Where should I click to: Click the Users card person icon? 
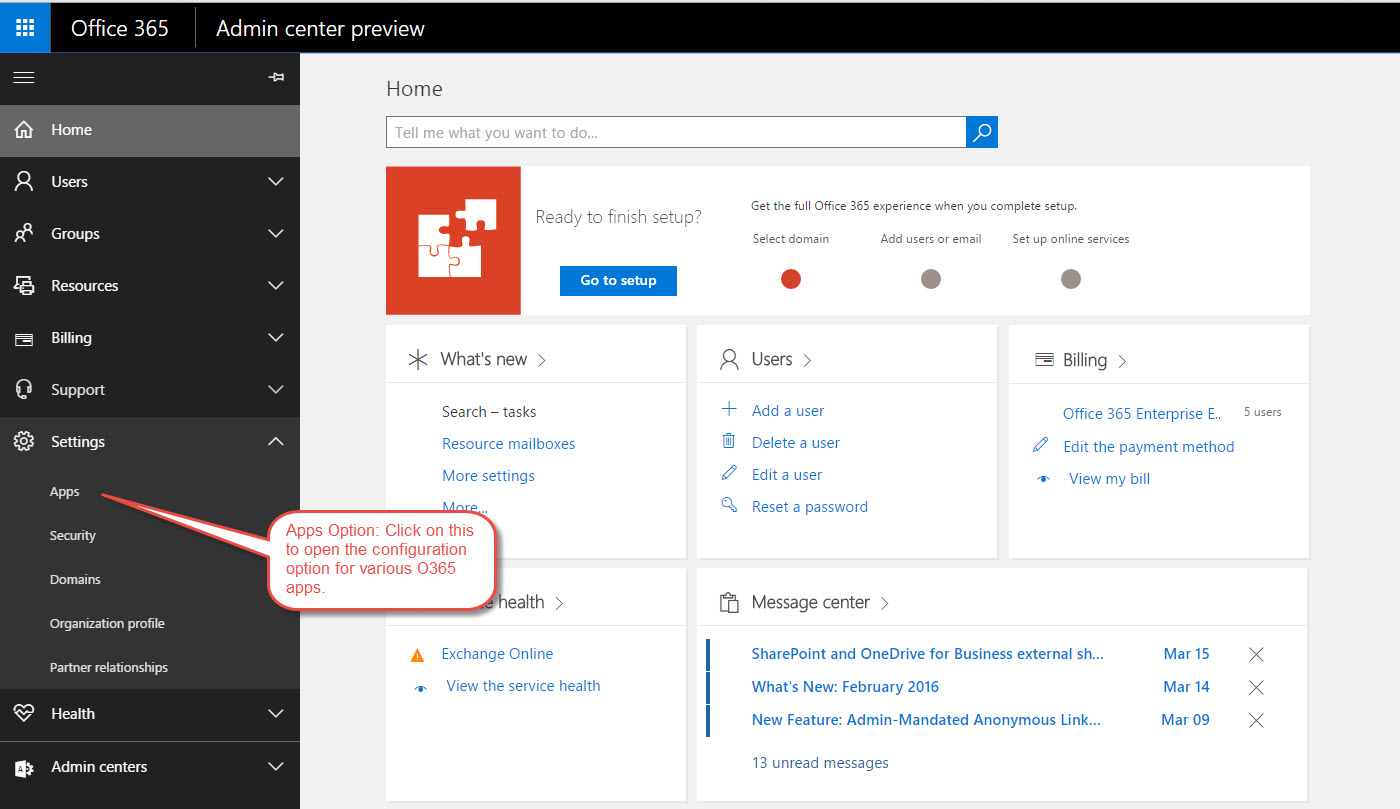[x=730, y=359]
